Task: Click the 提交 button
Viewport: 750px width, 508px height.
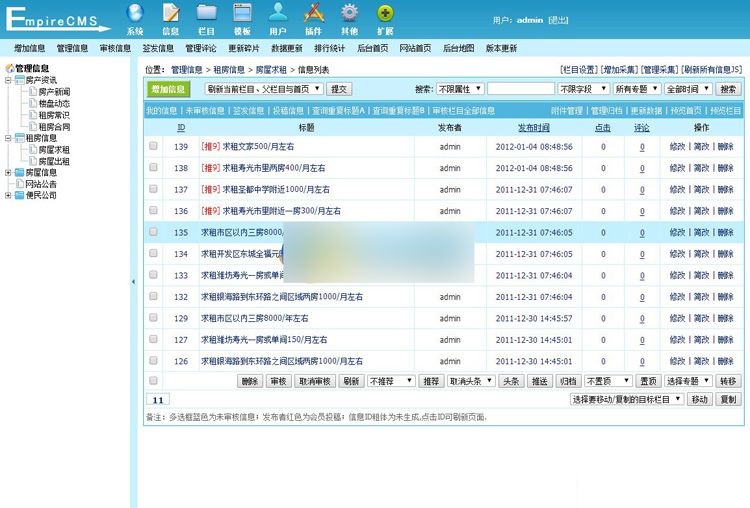Action: (339, 89)
